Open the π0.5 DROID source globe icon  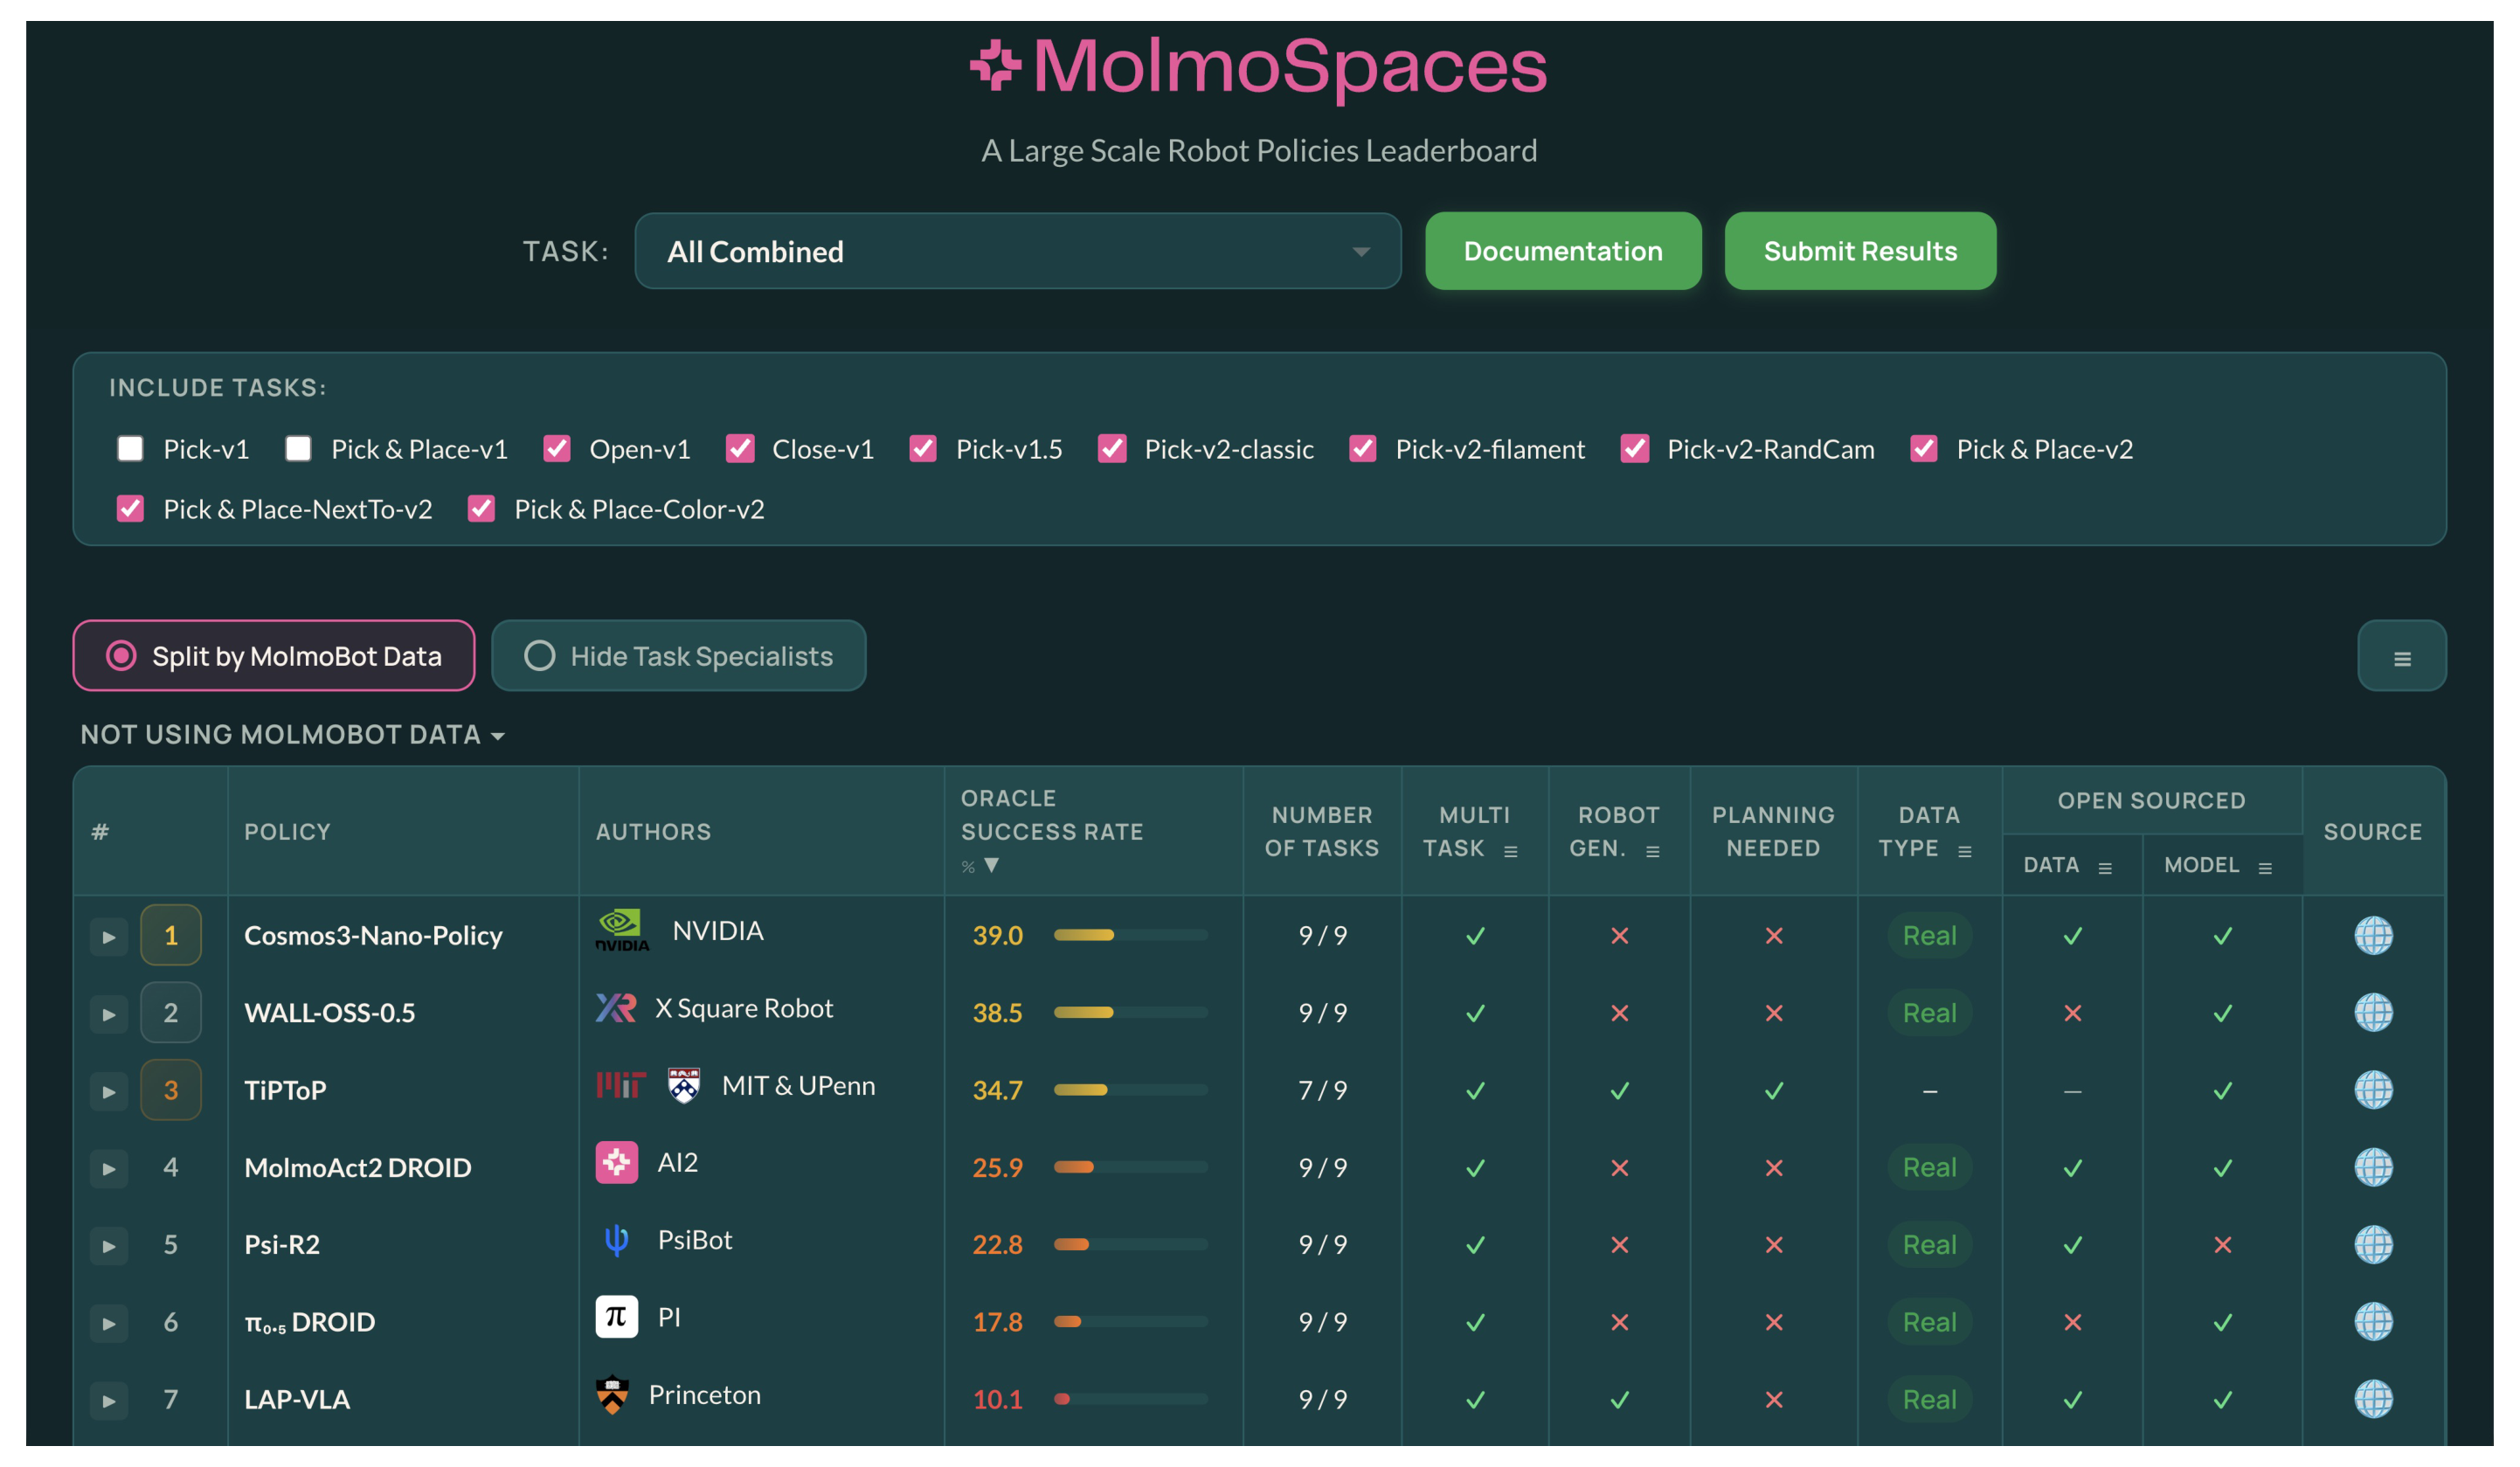[x=2372, y=1321]
